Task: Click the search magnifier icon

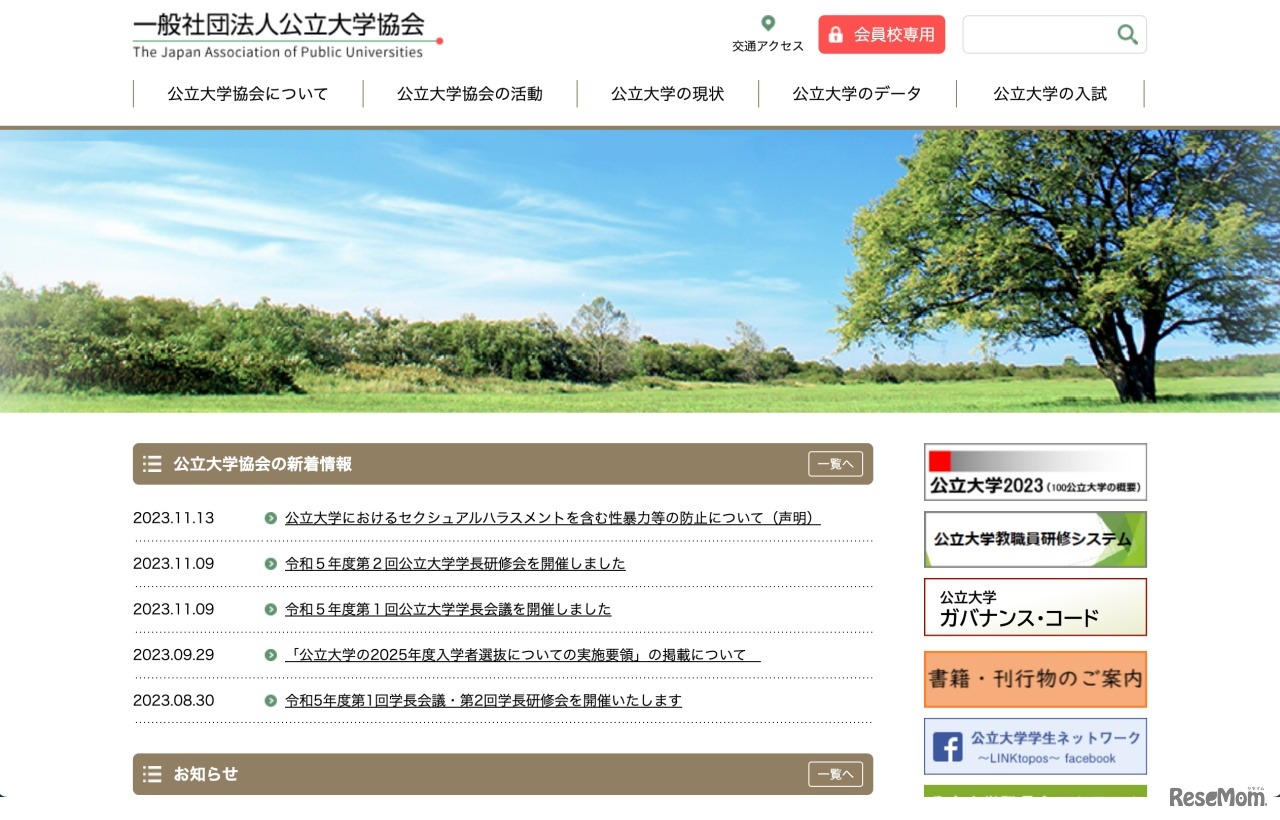Action: [x=1126, y=33]
